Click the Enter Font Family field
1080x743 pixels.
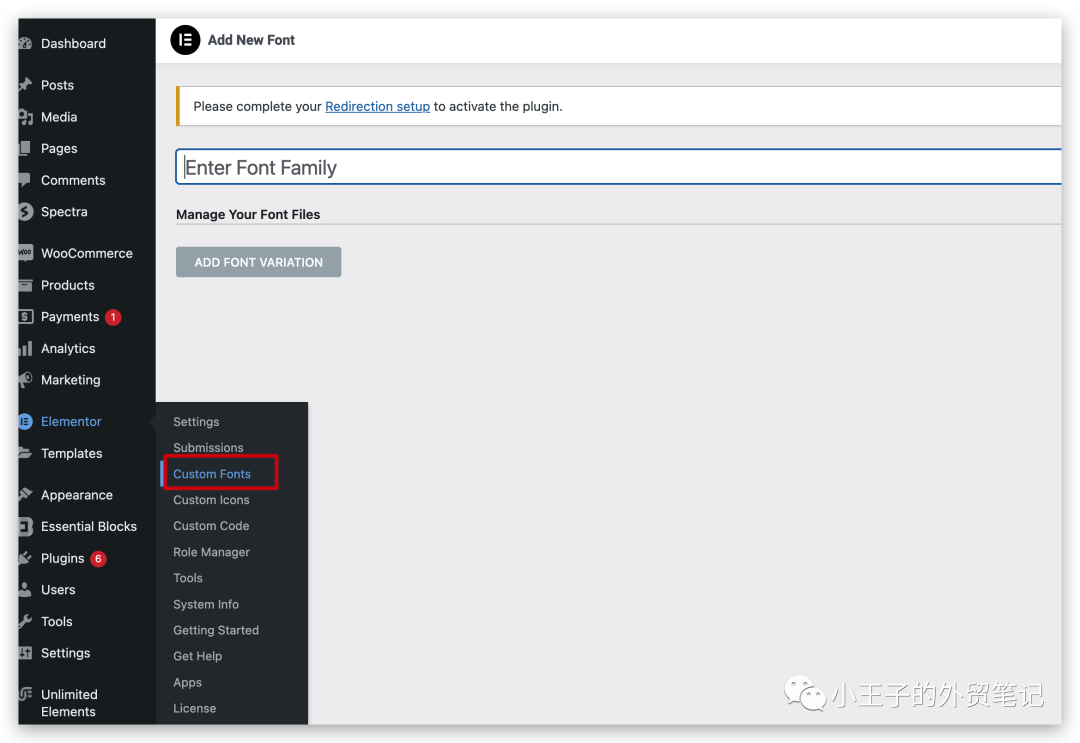(x=619, y=167)
